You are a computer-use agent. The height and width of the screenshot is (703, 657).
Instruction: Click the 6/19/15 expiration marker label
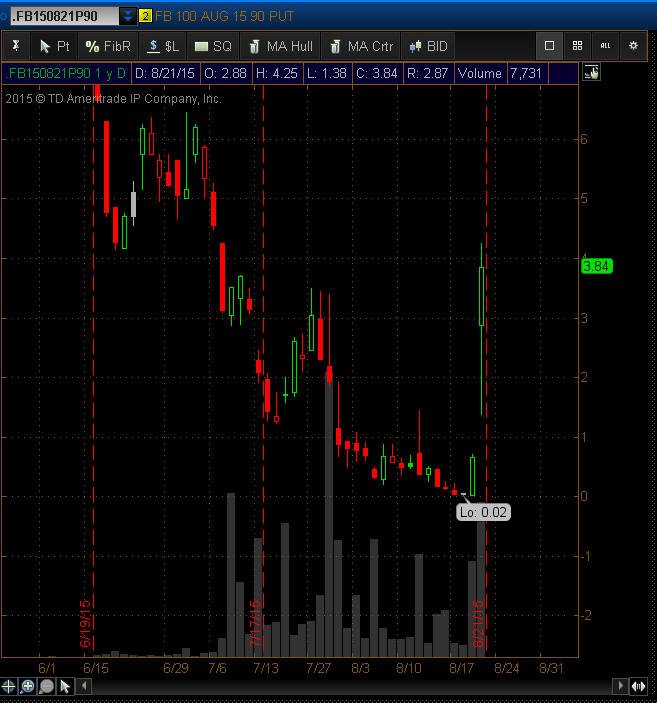pyautogui.click(x=86, y=624)
